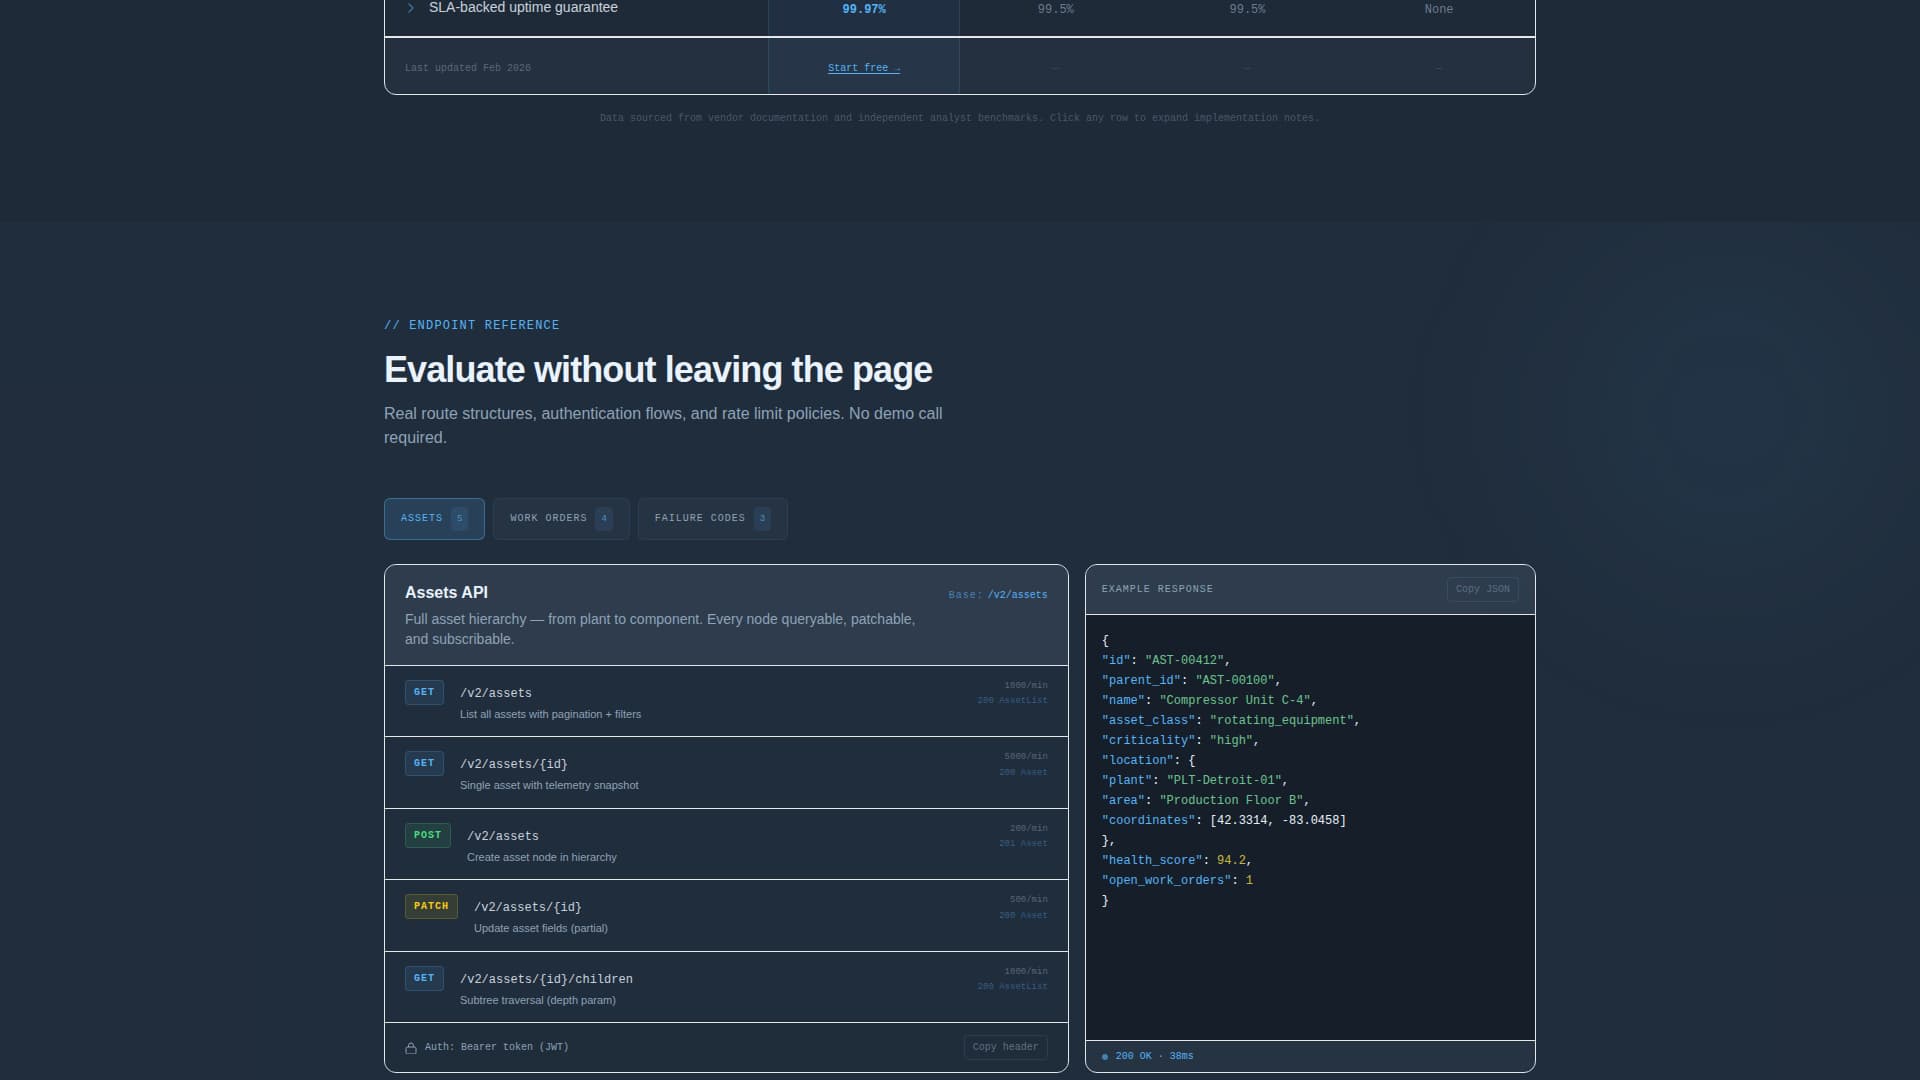Click the Assets API heading
Screen dimensions: 1920x1080
click(x=446, y=593)
